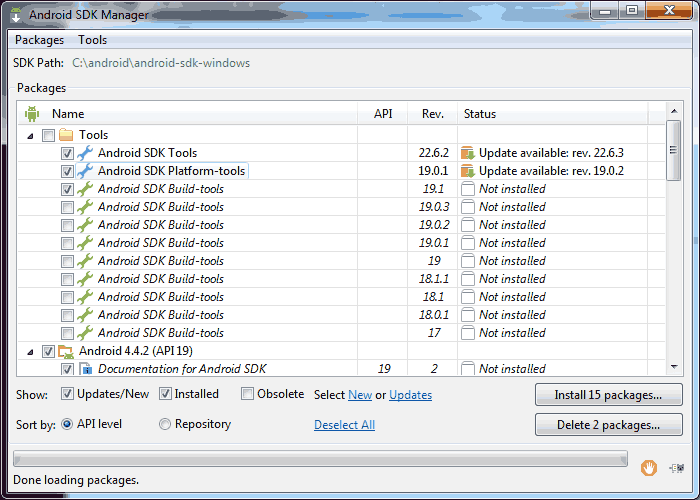Toggle the Android 4.4.2 (API 19) group checkbox
Screen dimensions: 700x500
coord(48,351)
